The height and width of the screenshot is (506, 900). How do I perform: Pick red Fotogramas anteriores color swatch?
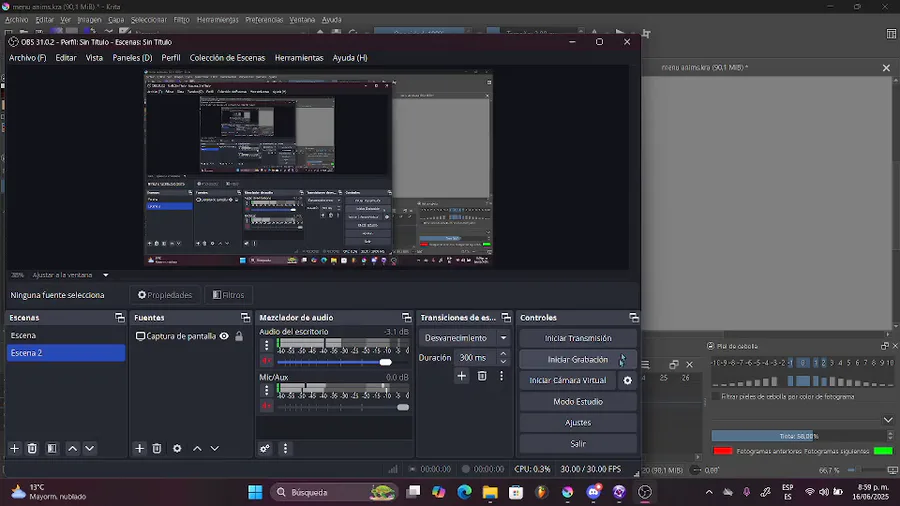tap(723, 451)
